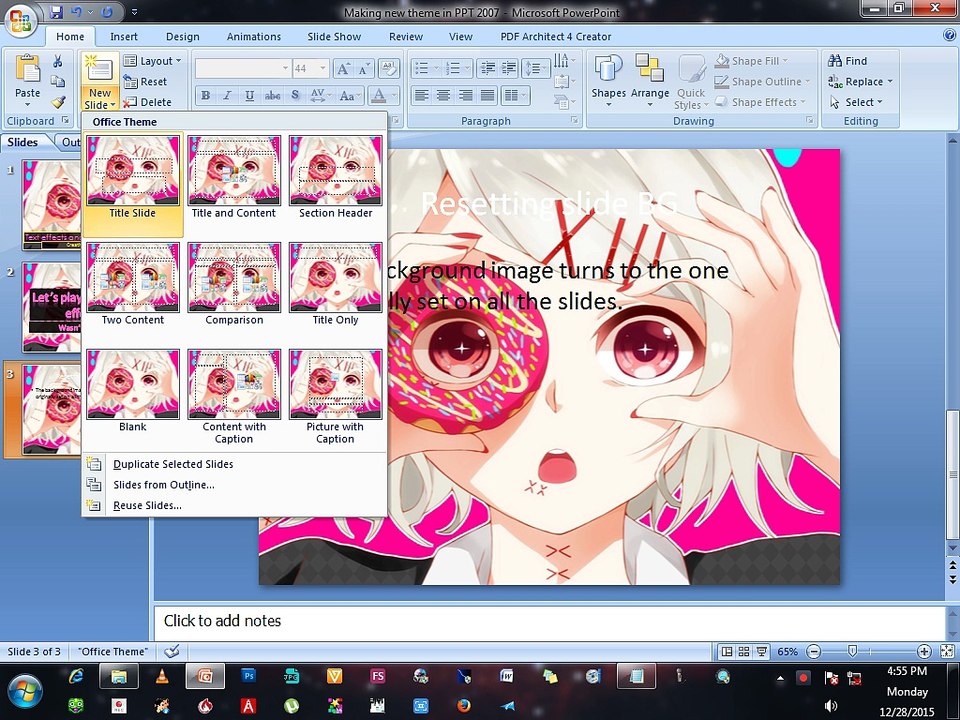Viewport: 960px width, 720px height.
Task: Redo the action in Quick Access toolbar
Action: point(107,12)
